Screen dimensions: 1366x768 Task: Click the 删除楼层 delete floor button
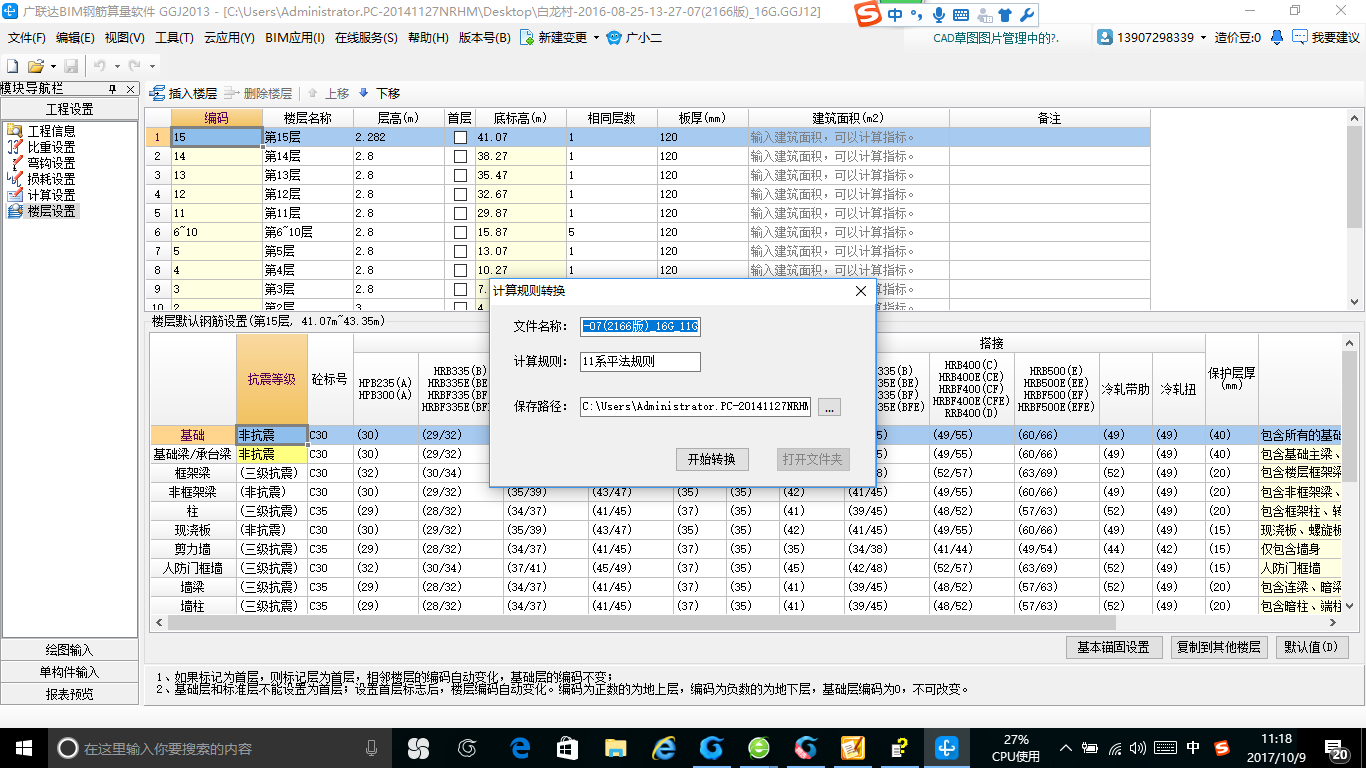(x=259, y=93)
